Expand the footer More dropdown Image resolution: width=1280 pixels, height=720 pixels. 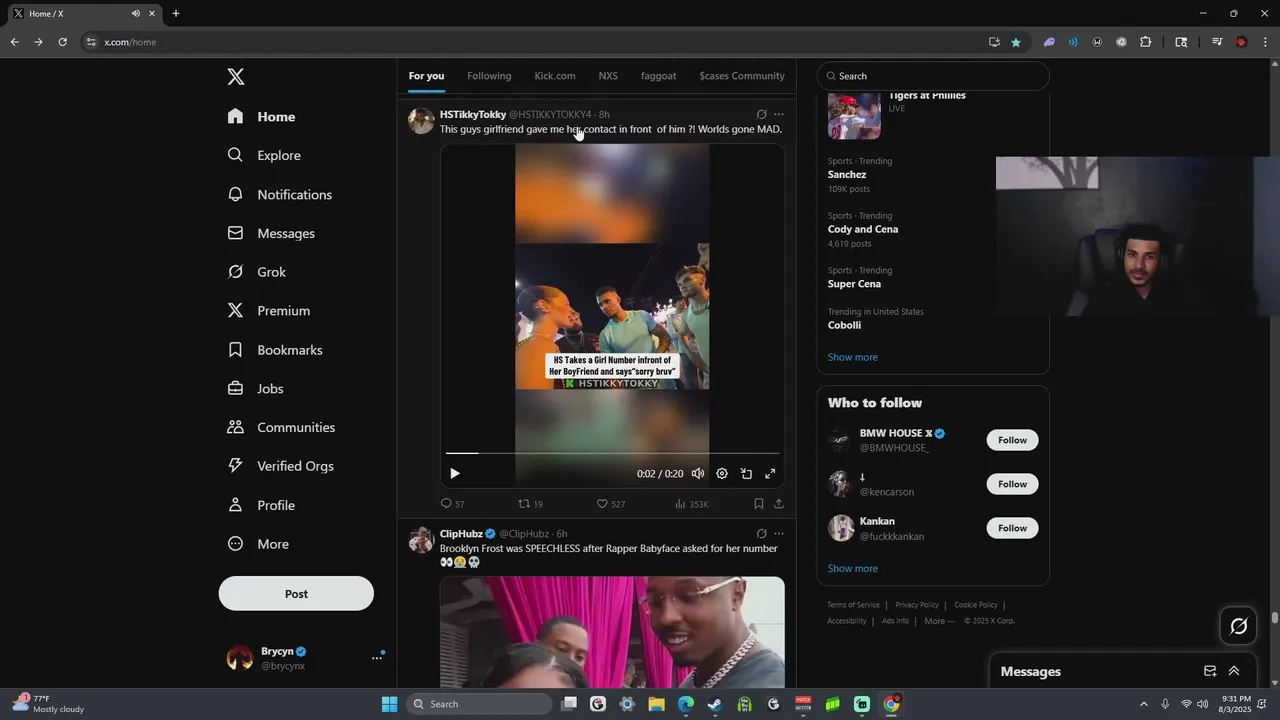[x=939, y=621]
